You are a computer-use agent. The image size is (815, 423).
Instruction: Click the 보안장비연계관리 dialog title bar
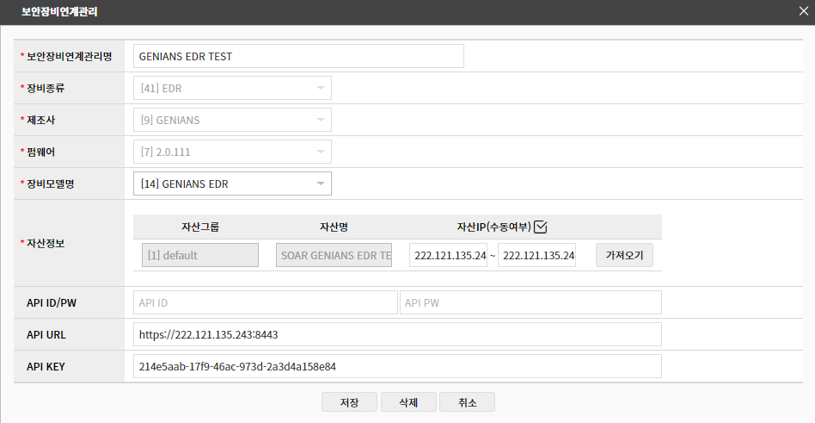[400, 11]
